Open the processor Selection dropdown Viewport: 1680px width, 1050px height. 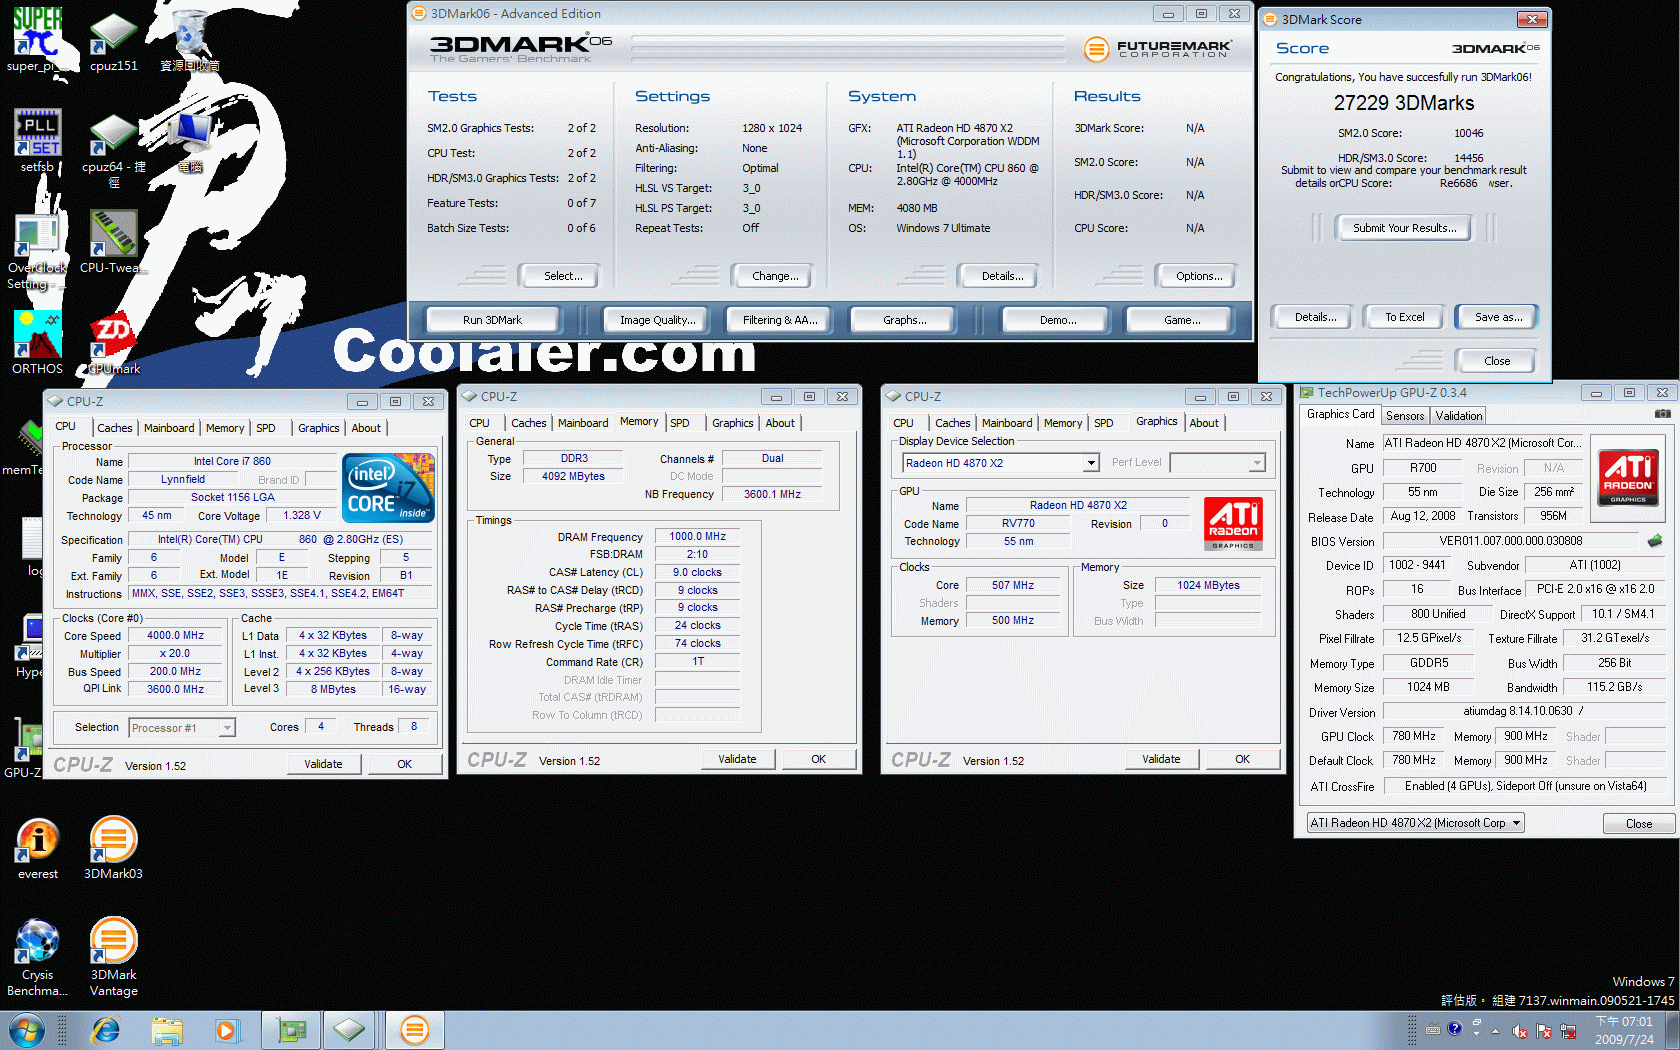click(x=182, y=728)
